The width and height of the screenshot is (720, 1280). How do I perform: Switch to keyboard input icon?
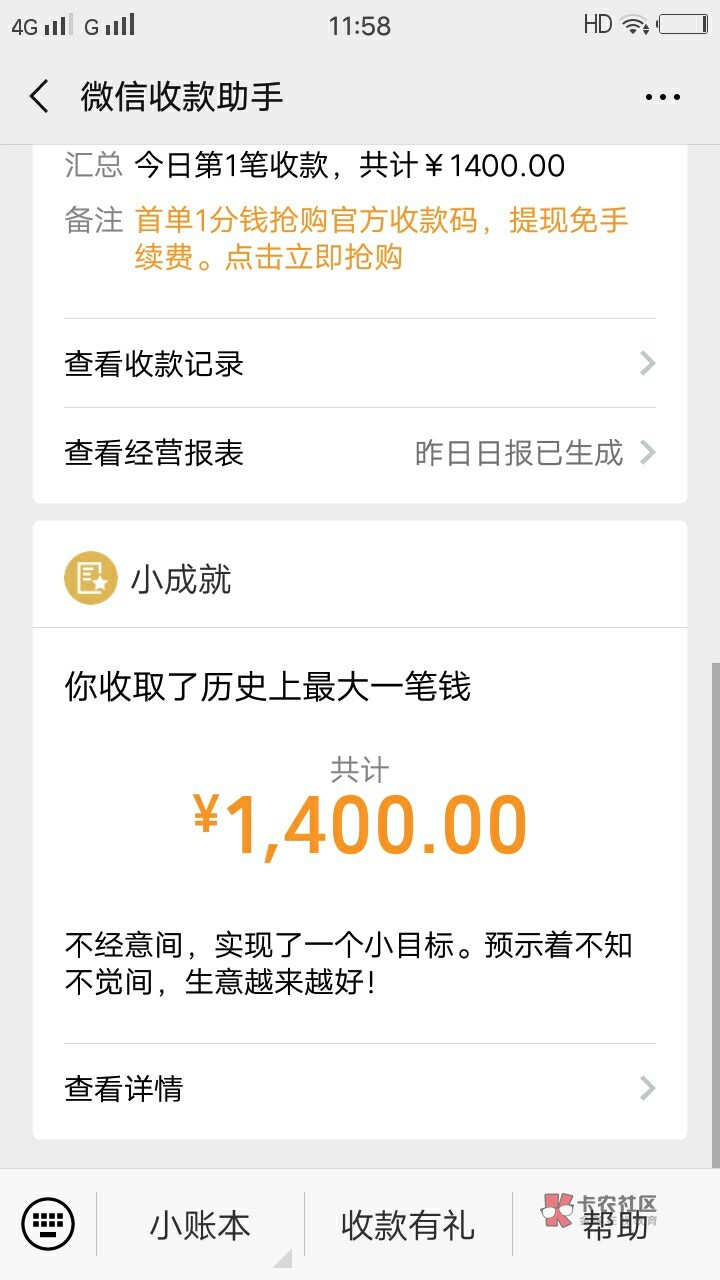[48, 1224]
